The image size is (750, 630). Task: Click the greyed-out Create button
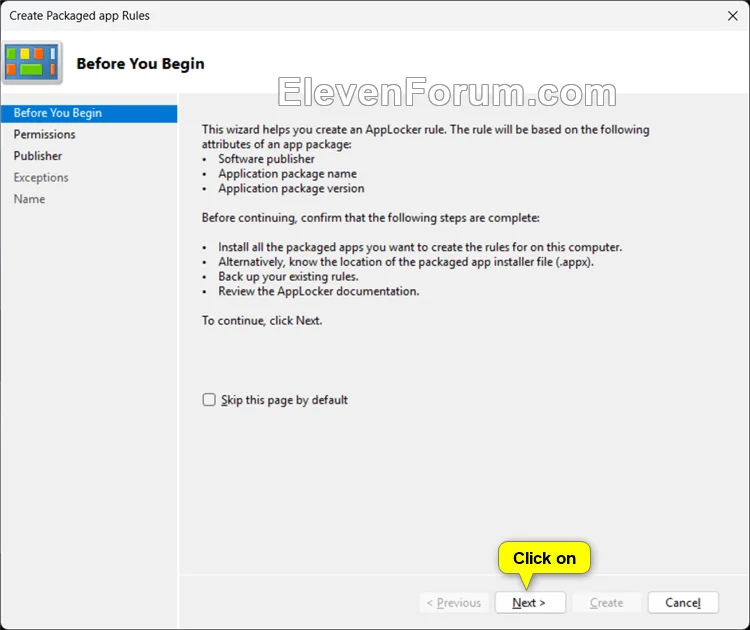click(607, 602)
